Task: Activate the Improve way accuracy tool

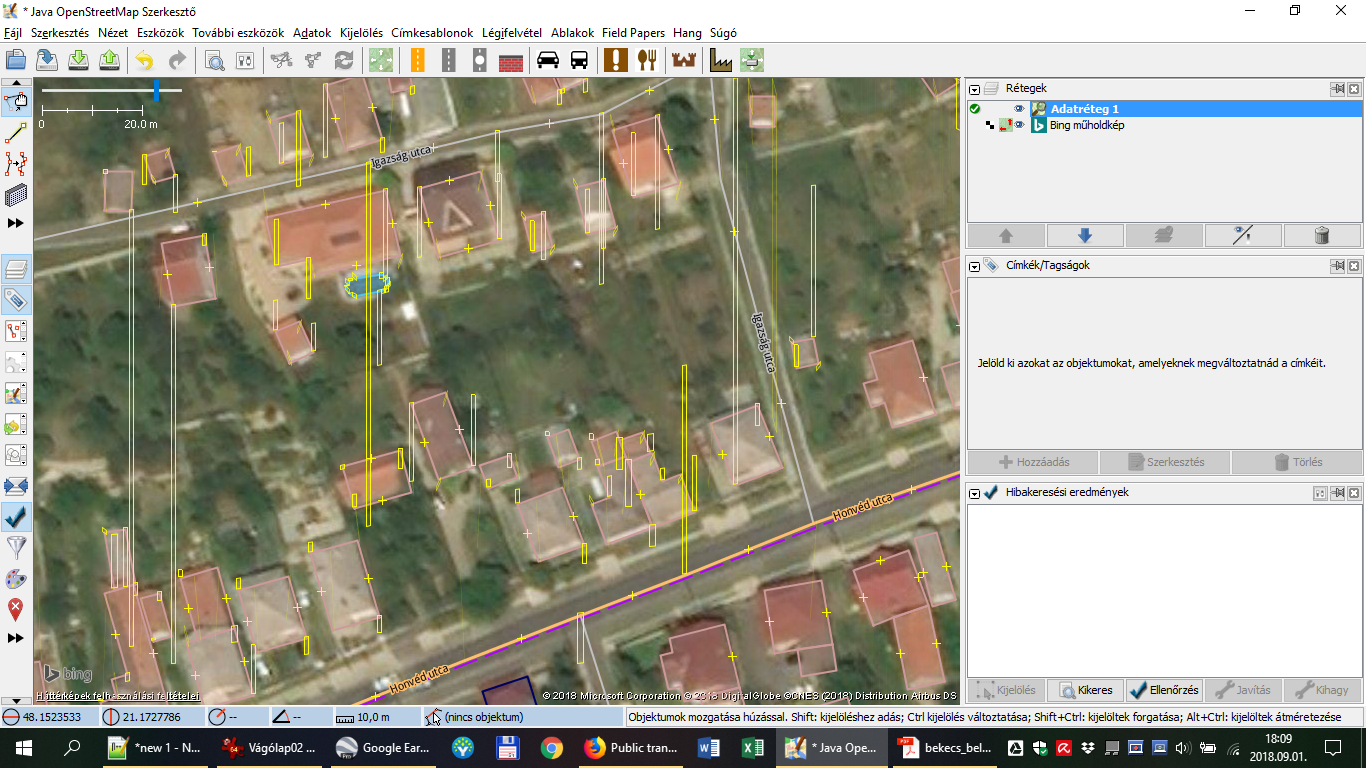Action: click(16, 163)
